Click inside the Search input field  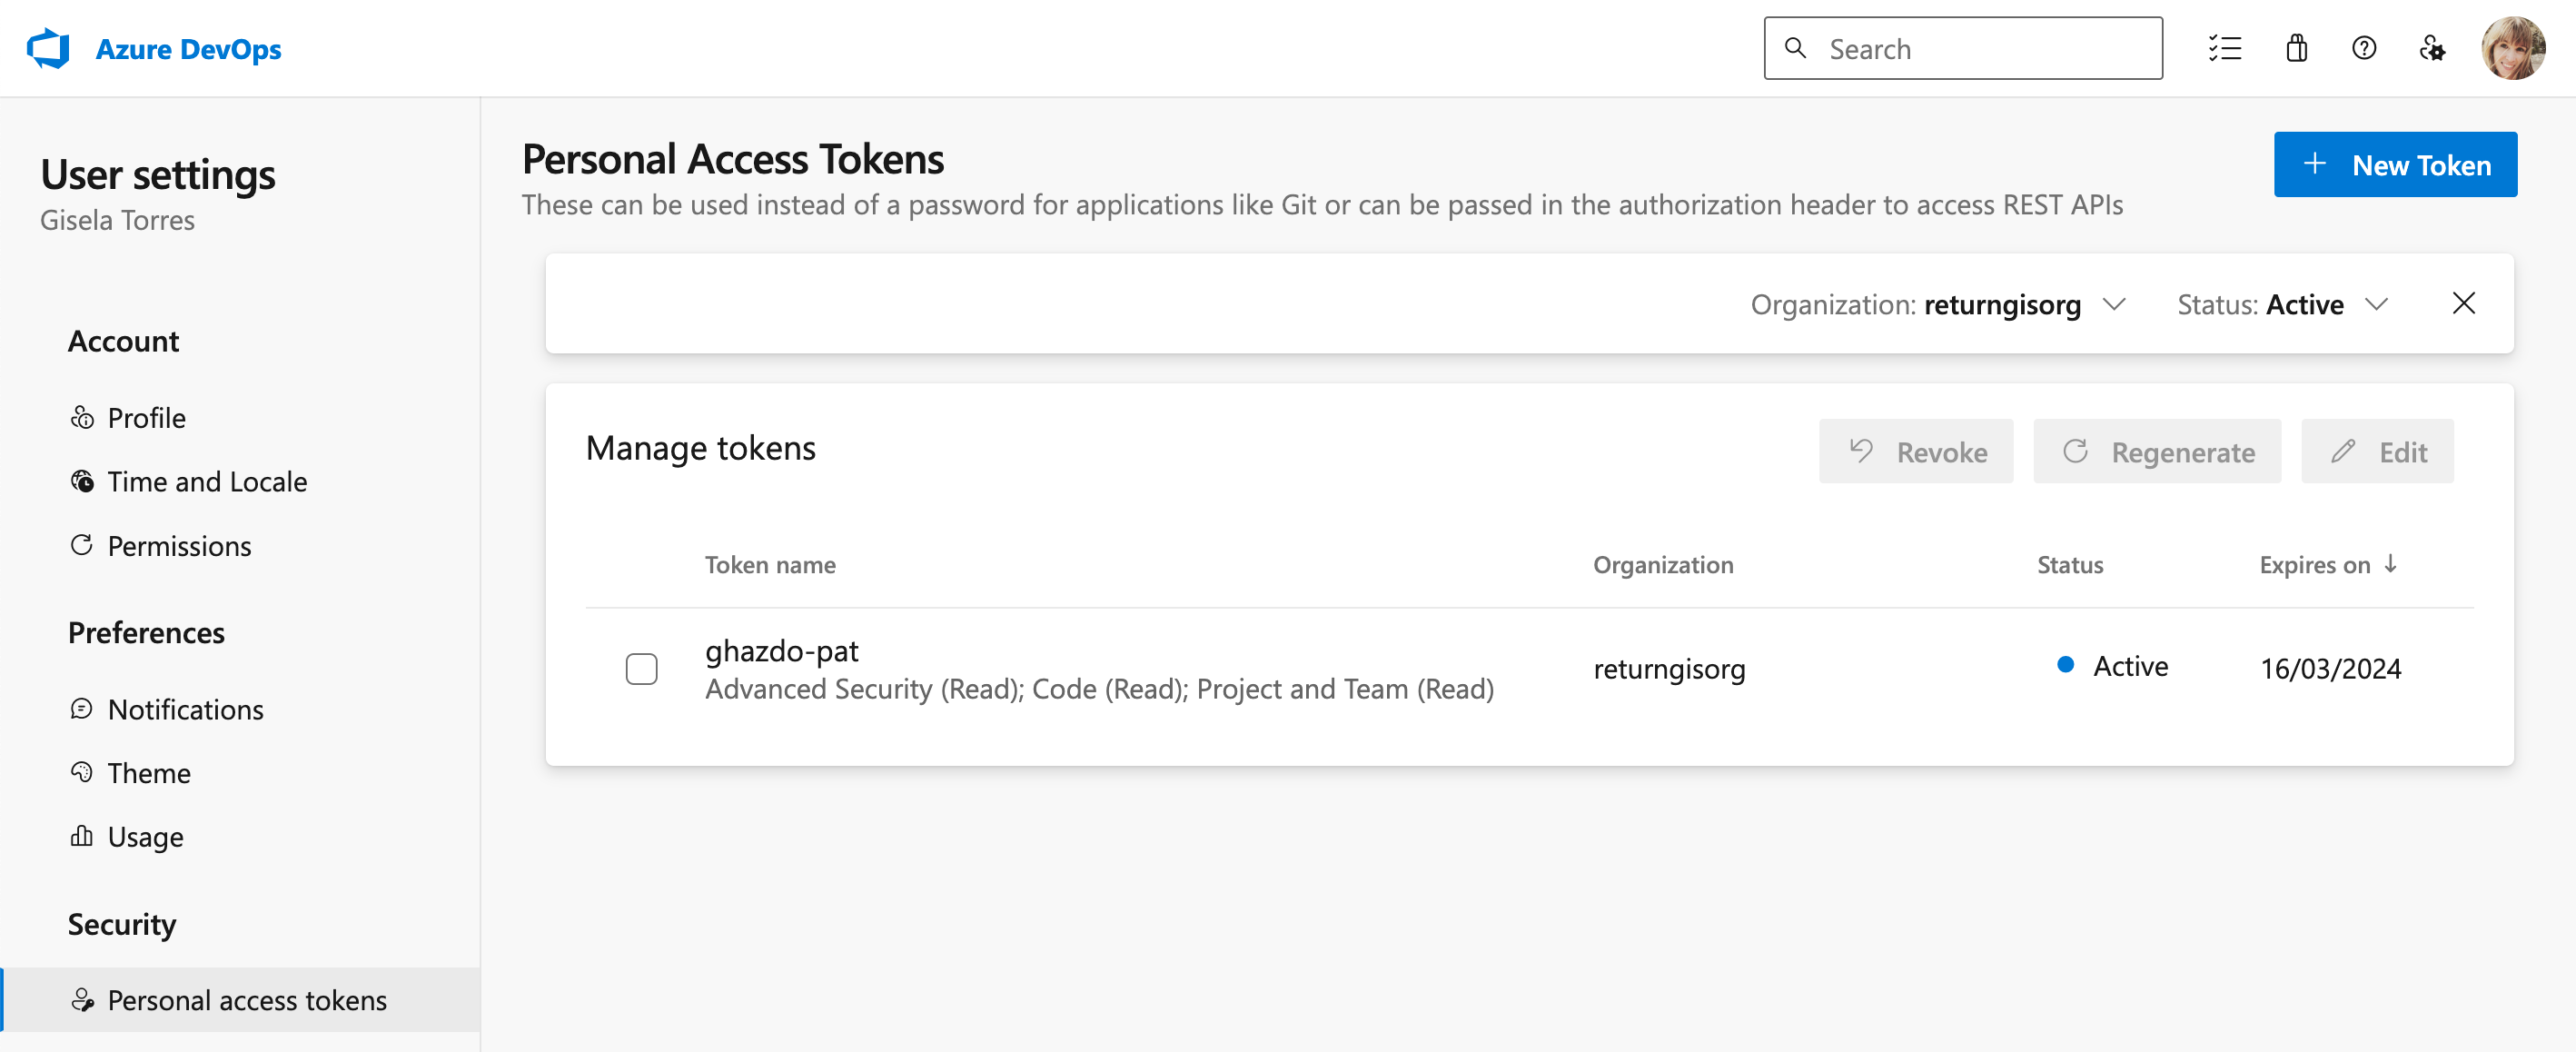pyautogui.click(x=1985, y=49)
